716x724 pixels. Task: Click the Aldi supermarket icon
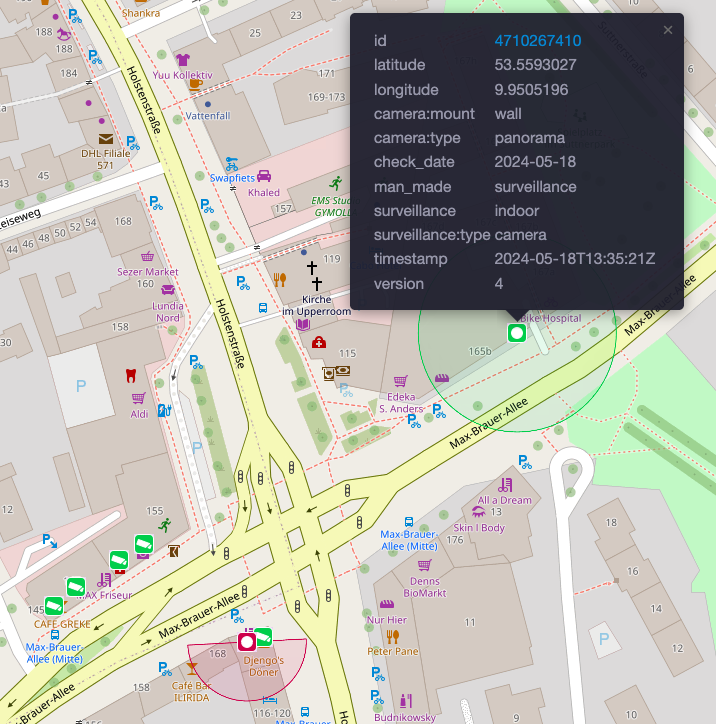click(139, 397)
